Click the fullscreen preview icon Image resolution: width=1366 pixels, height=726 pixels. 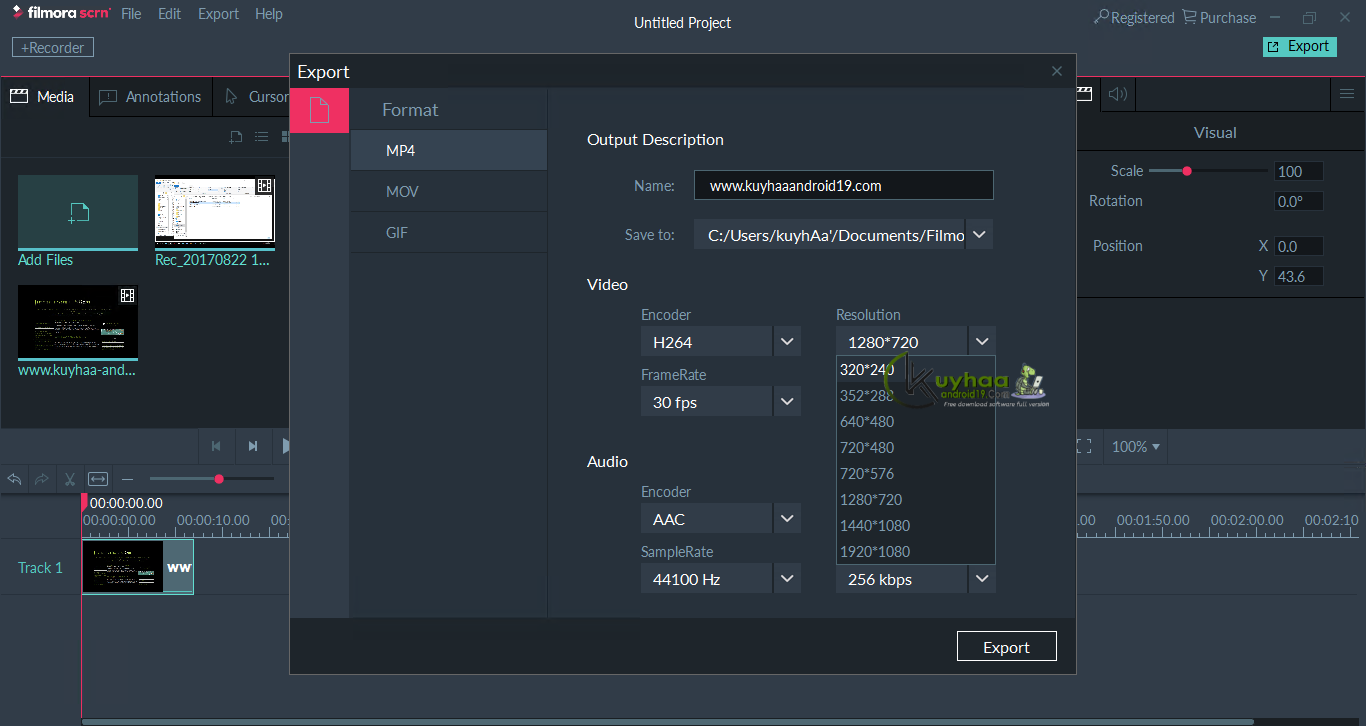pyautogui.click(x=1084, y=446)
